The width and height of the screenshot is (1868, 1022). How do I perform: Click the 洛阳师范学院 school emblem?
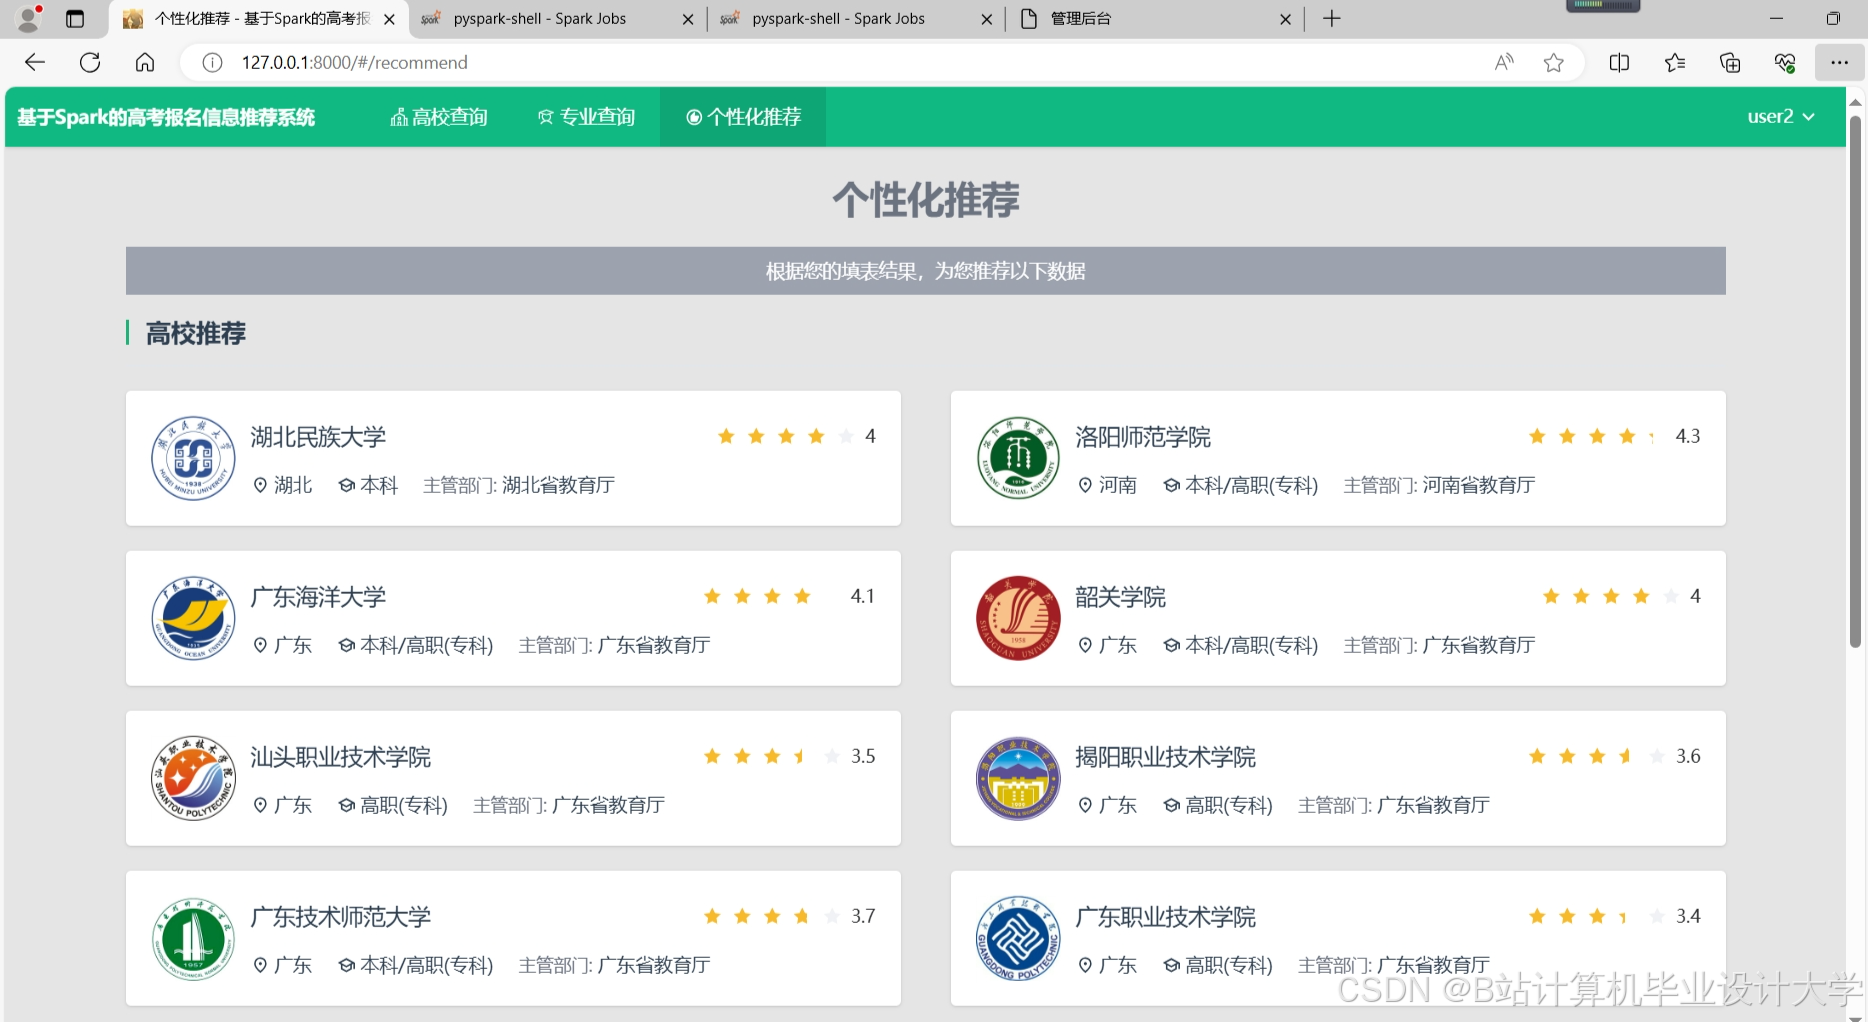[1017, 458]
